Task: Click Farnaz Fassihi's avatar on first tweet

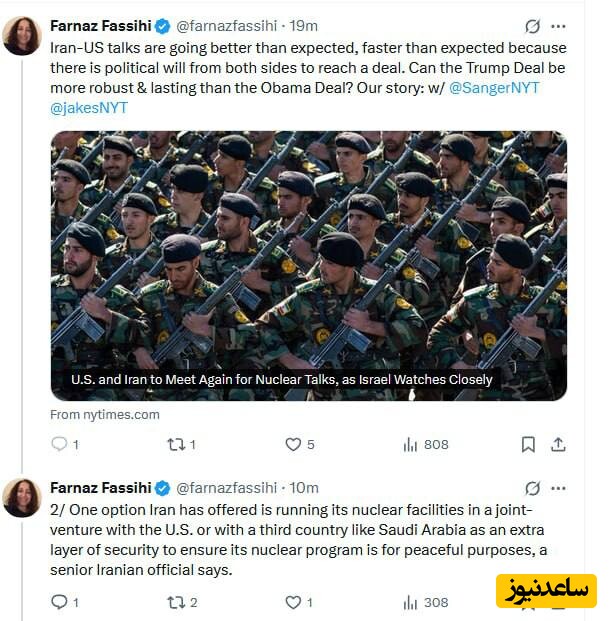Action: [22, 36]
